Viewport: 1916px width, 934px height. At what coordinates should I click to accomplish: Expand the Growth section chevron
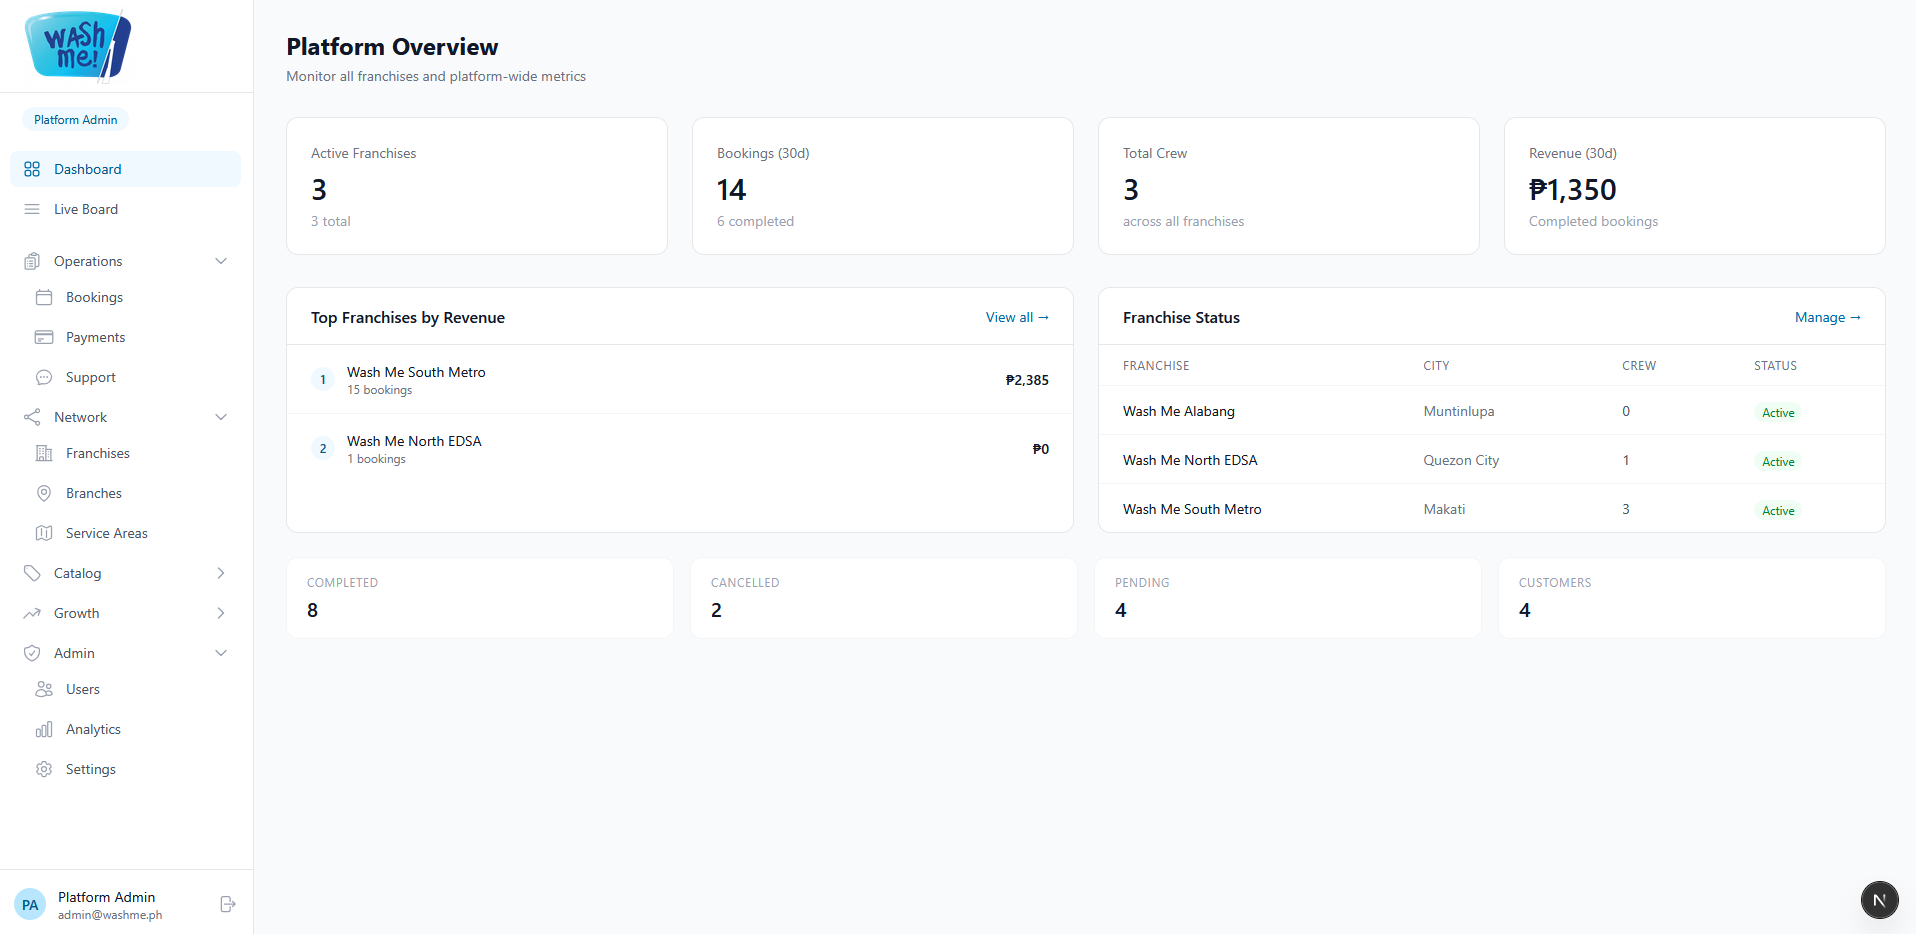[221, 613]
